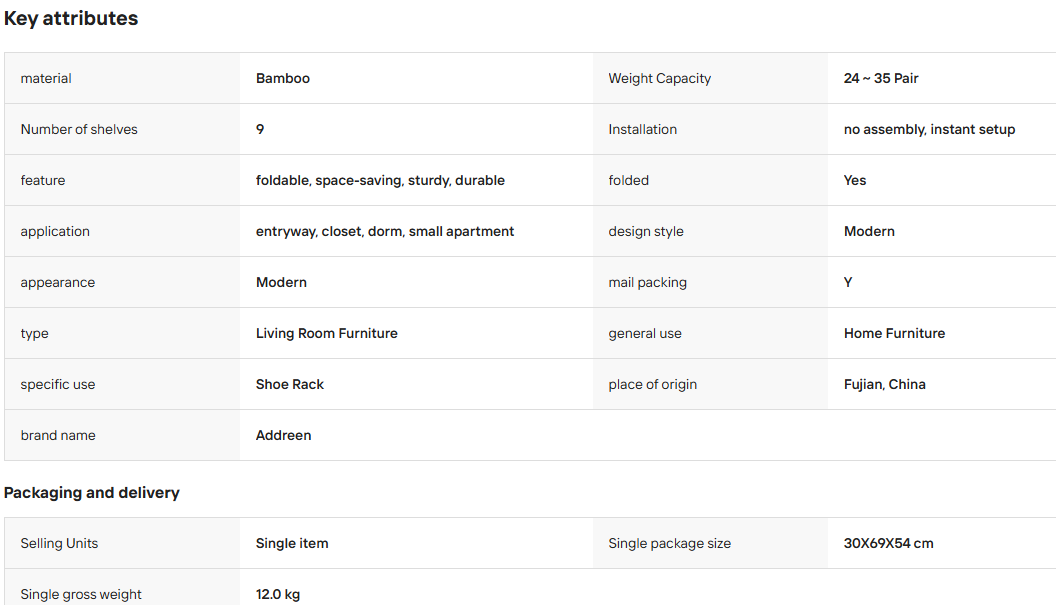
Task: Click the Weight Capacity label
Action: tap(659, 78)
